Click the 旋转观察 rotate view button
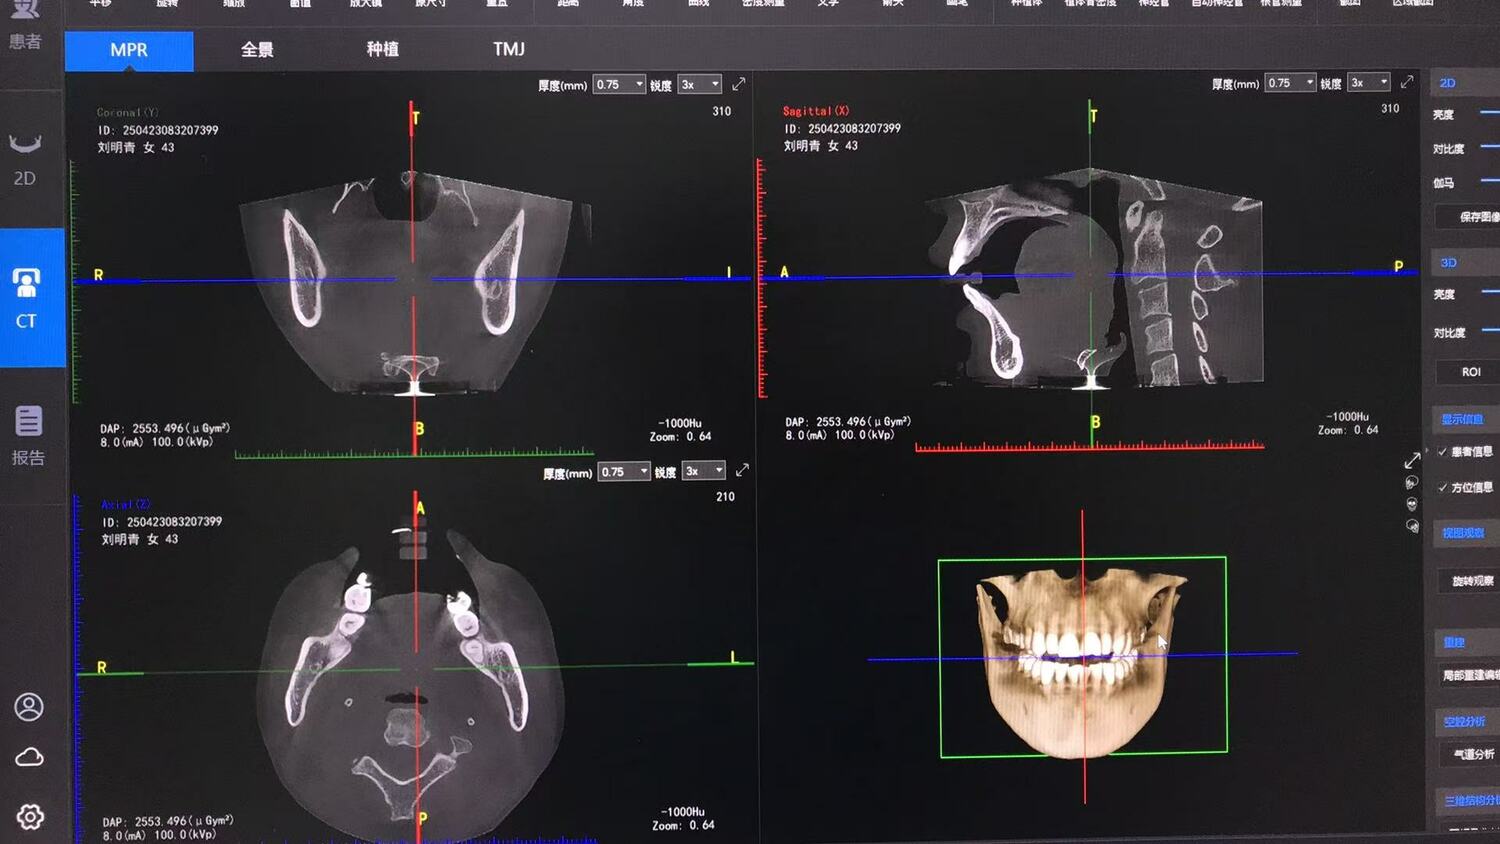Image resolution: width=1500 pixels, height=844 pixels. click(x=1472, y=581)
